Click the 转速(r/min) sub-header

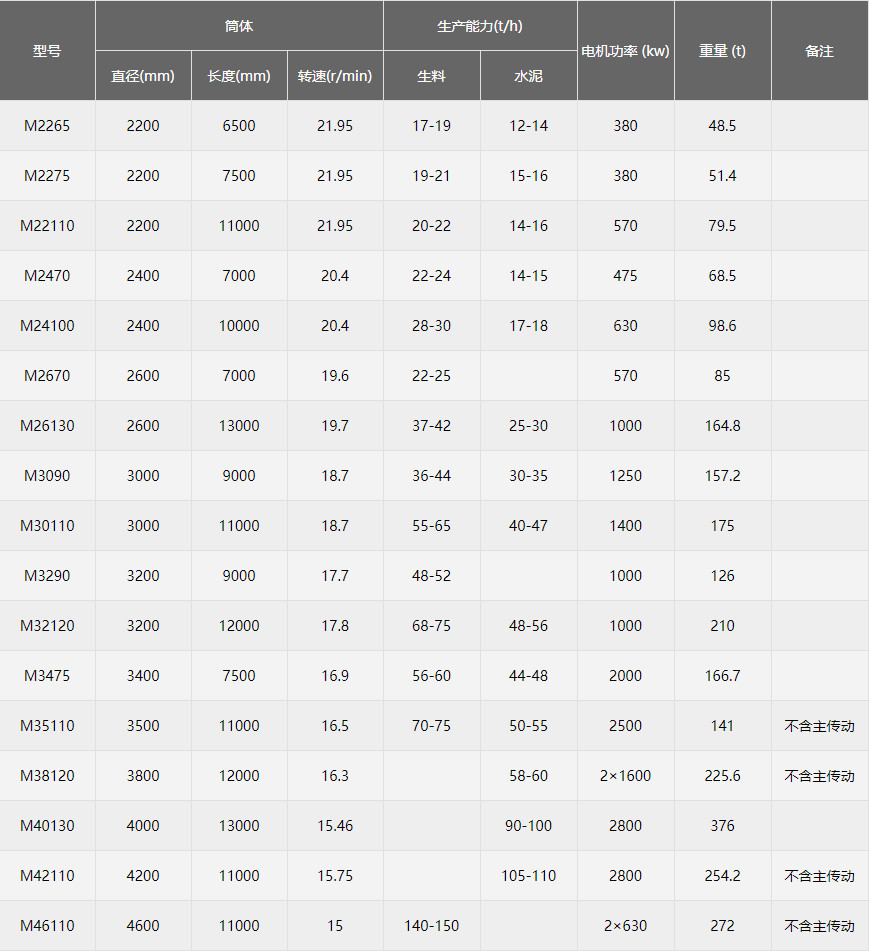tap(335, 76)
